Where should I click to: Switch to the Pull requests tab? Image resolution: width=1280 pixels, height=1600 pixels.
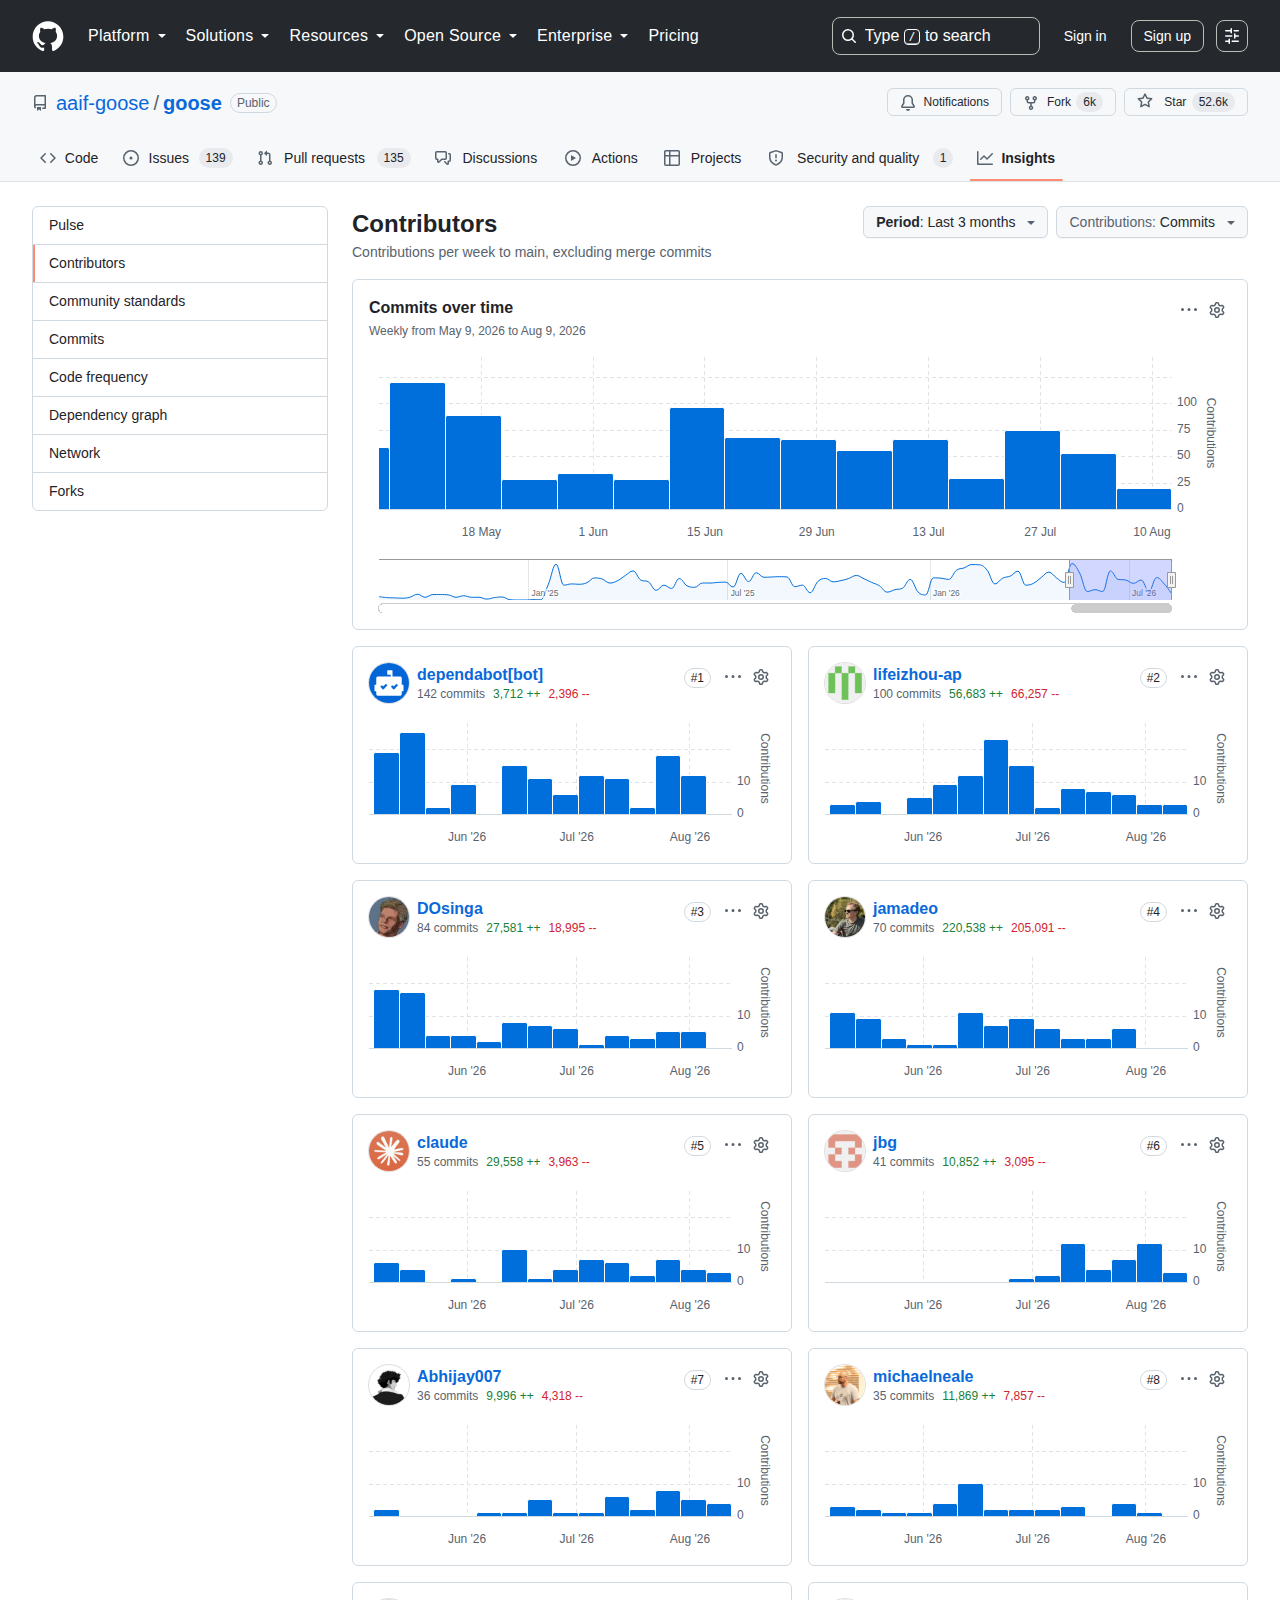pos(333,158)
